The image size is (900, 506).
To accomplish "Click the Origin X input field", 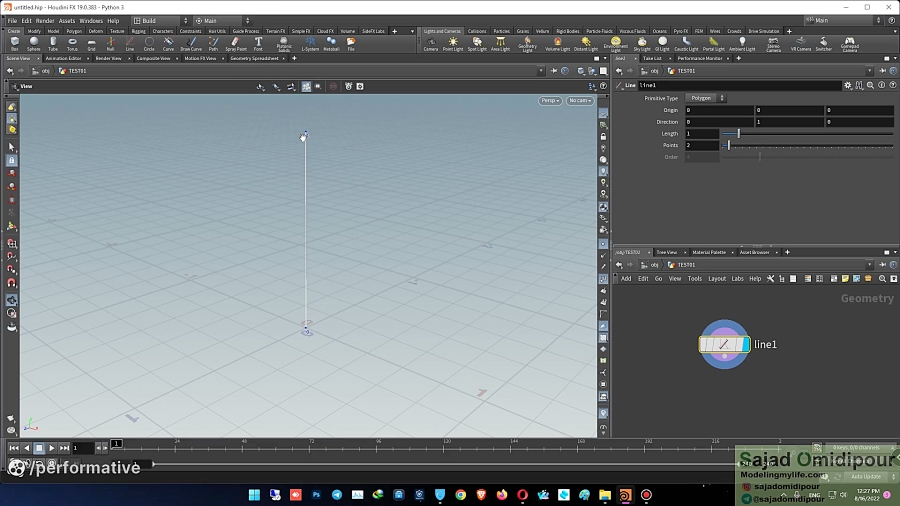I will [718, 110].
